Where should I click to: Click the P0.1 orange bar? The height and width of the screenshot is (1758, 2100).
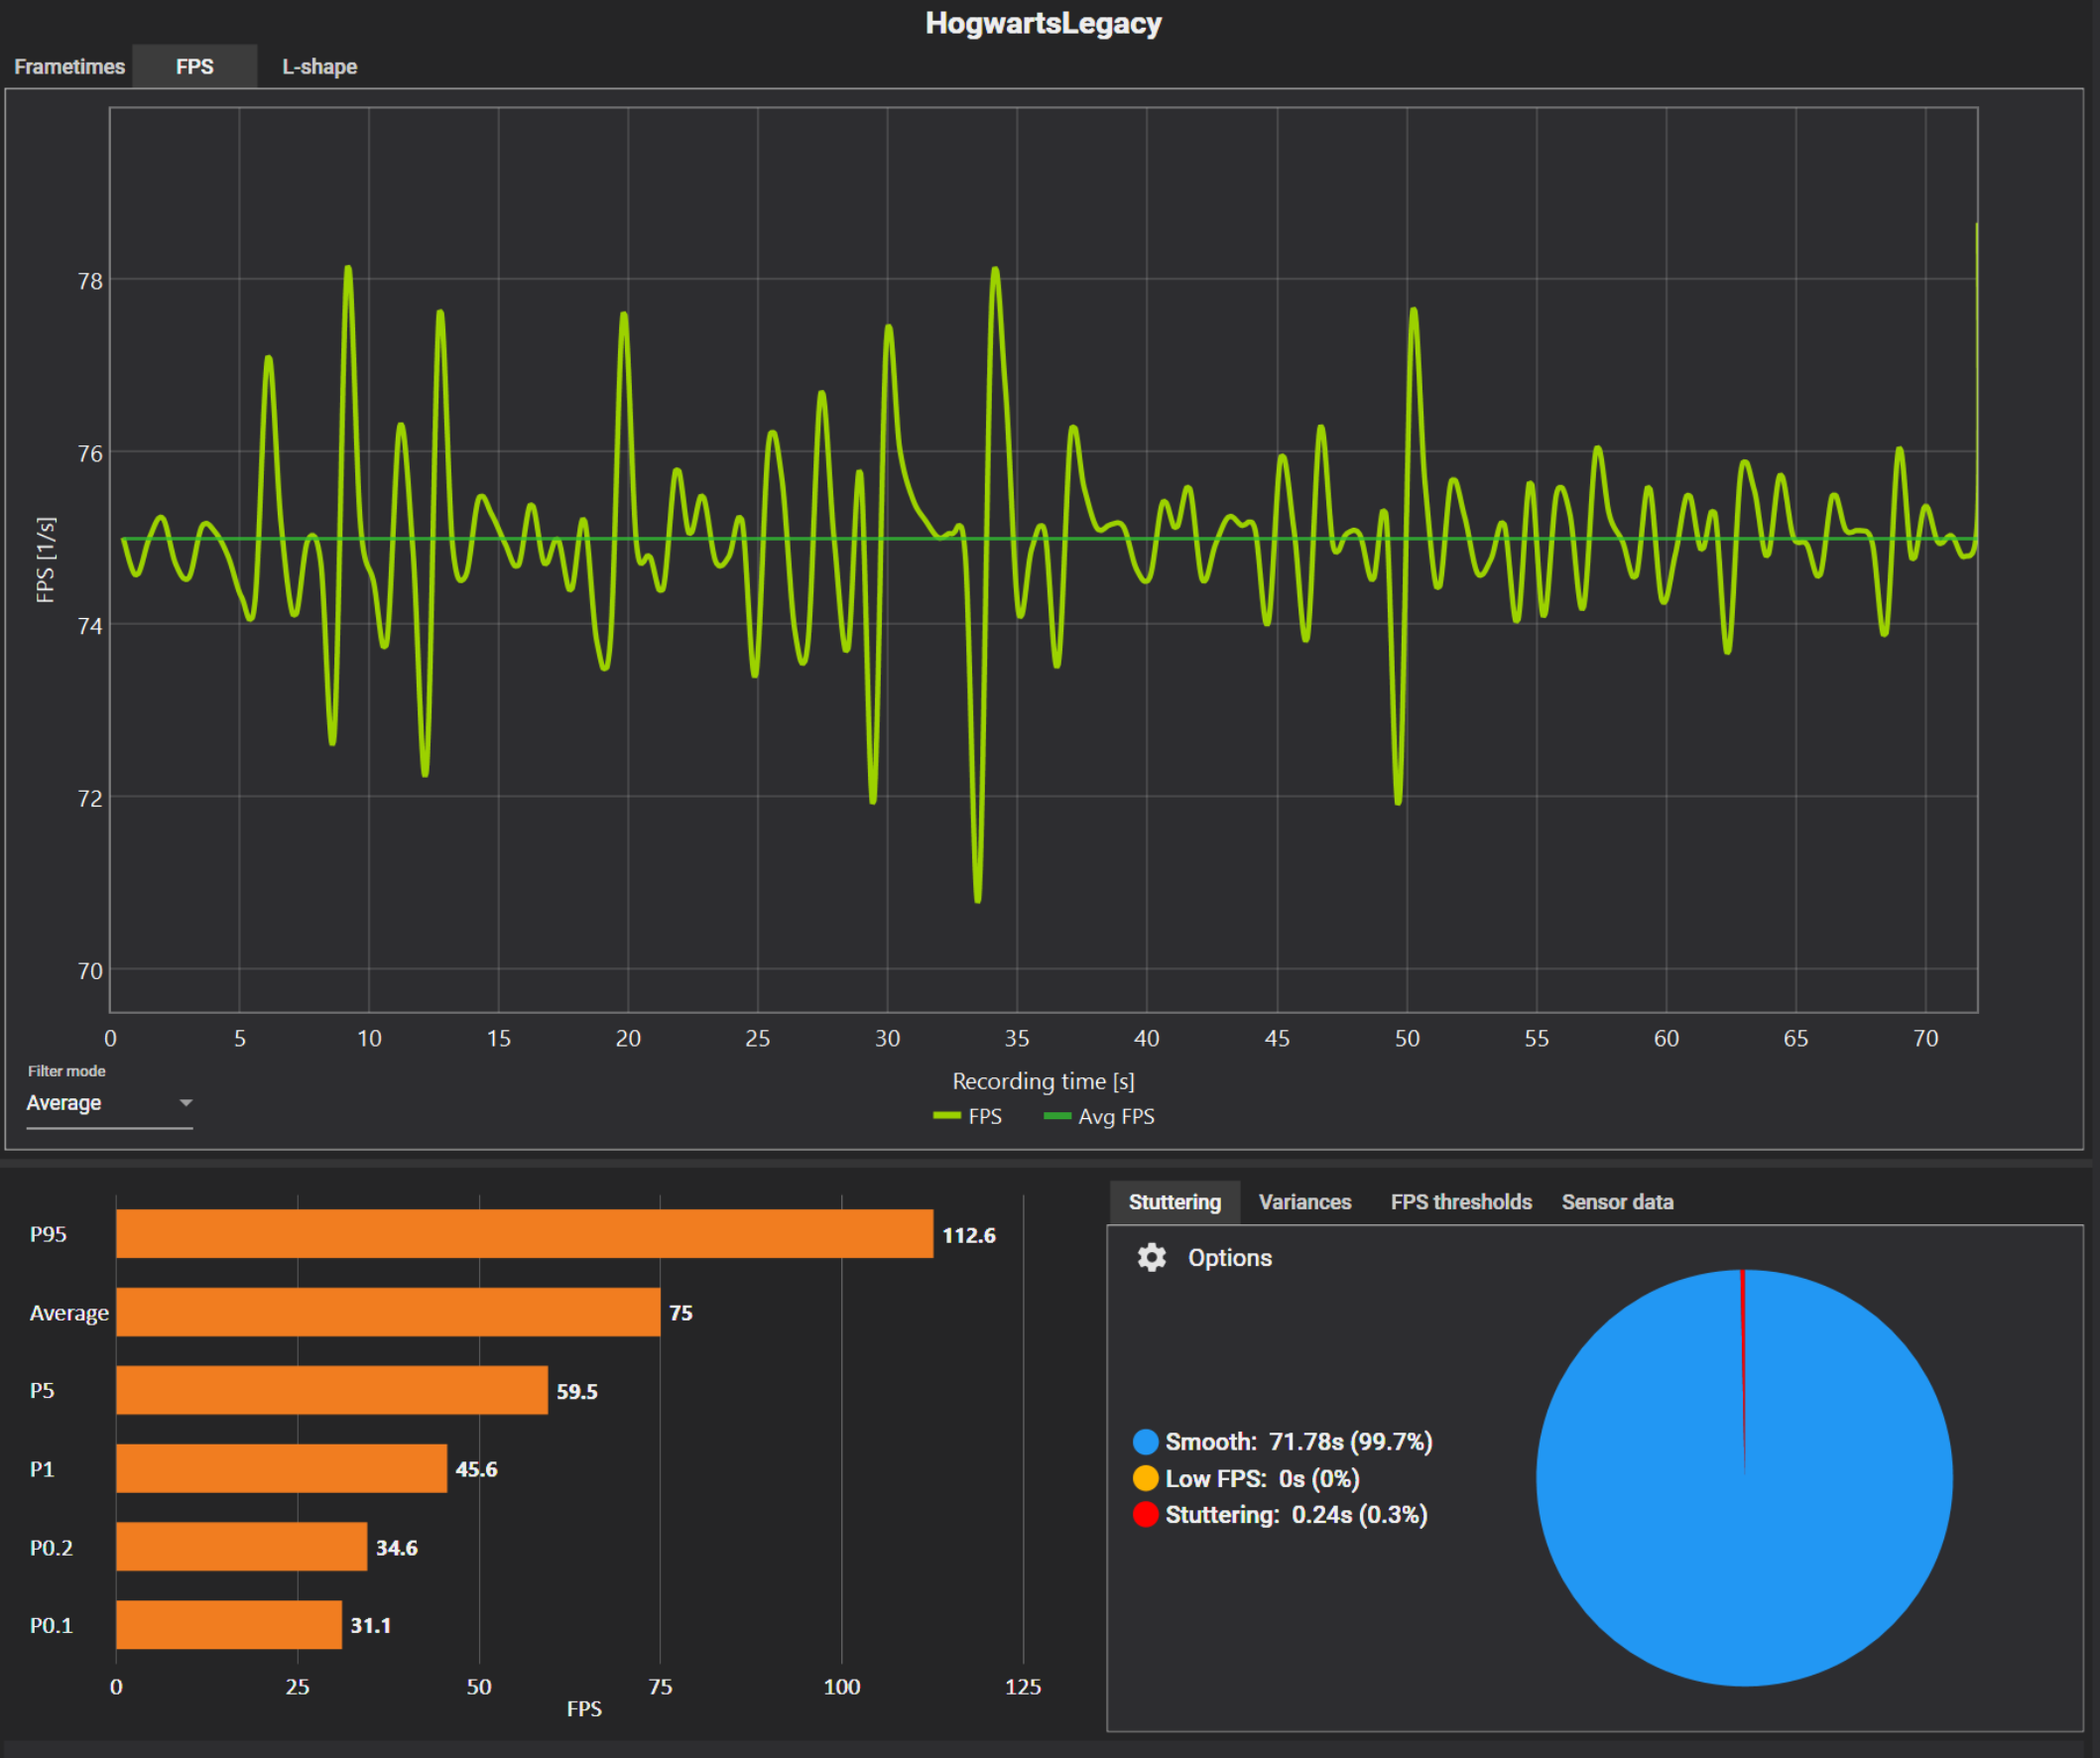pos(228,1625)
